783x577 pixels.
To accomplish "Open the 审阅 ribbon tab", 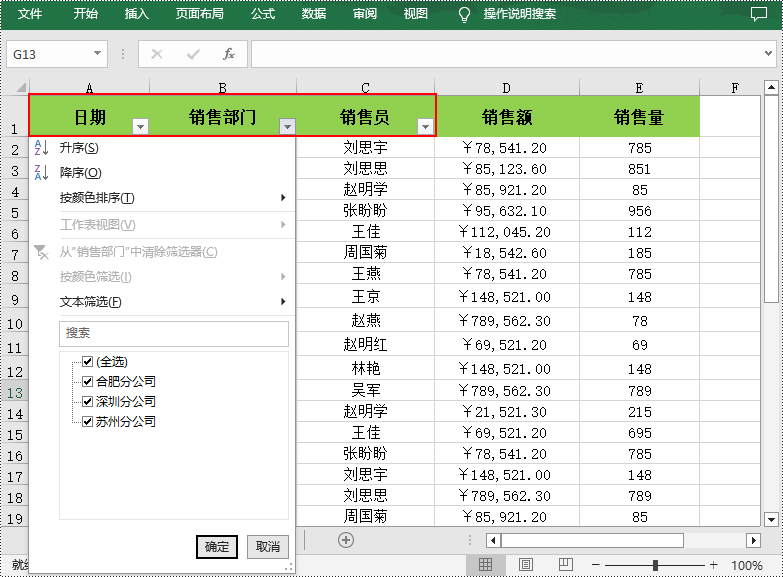I will point(365,14).
